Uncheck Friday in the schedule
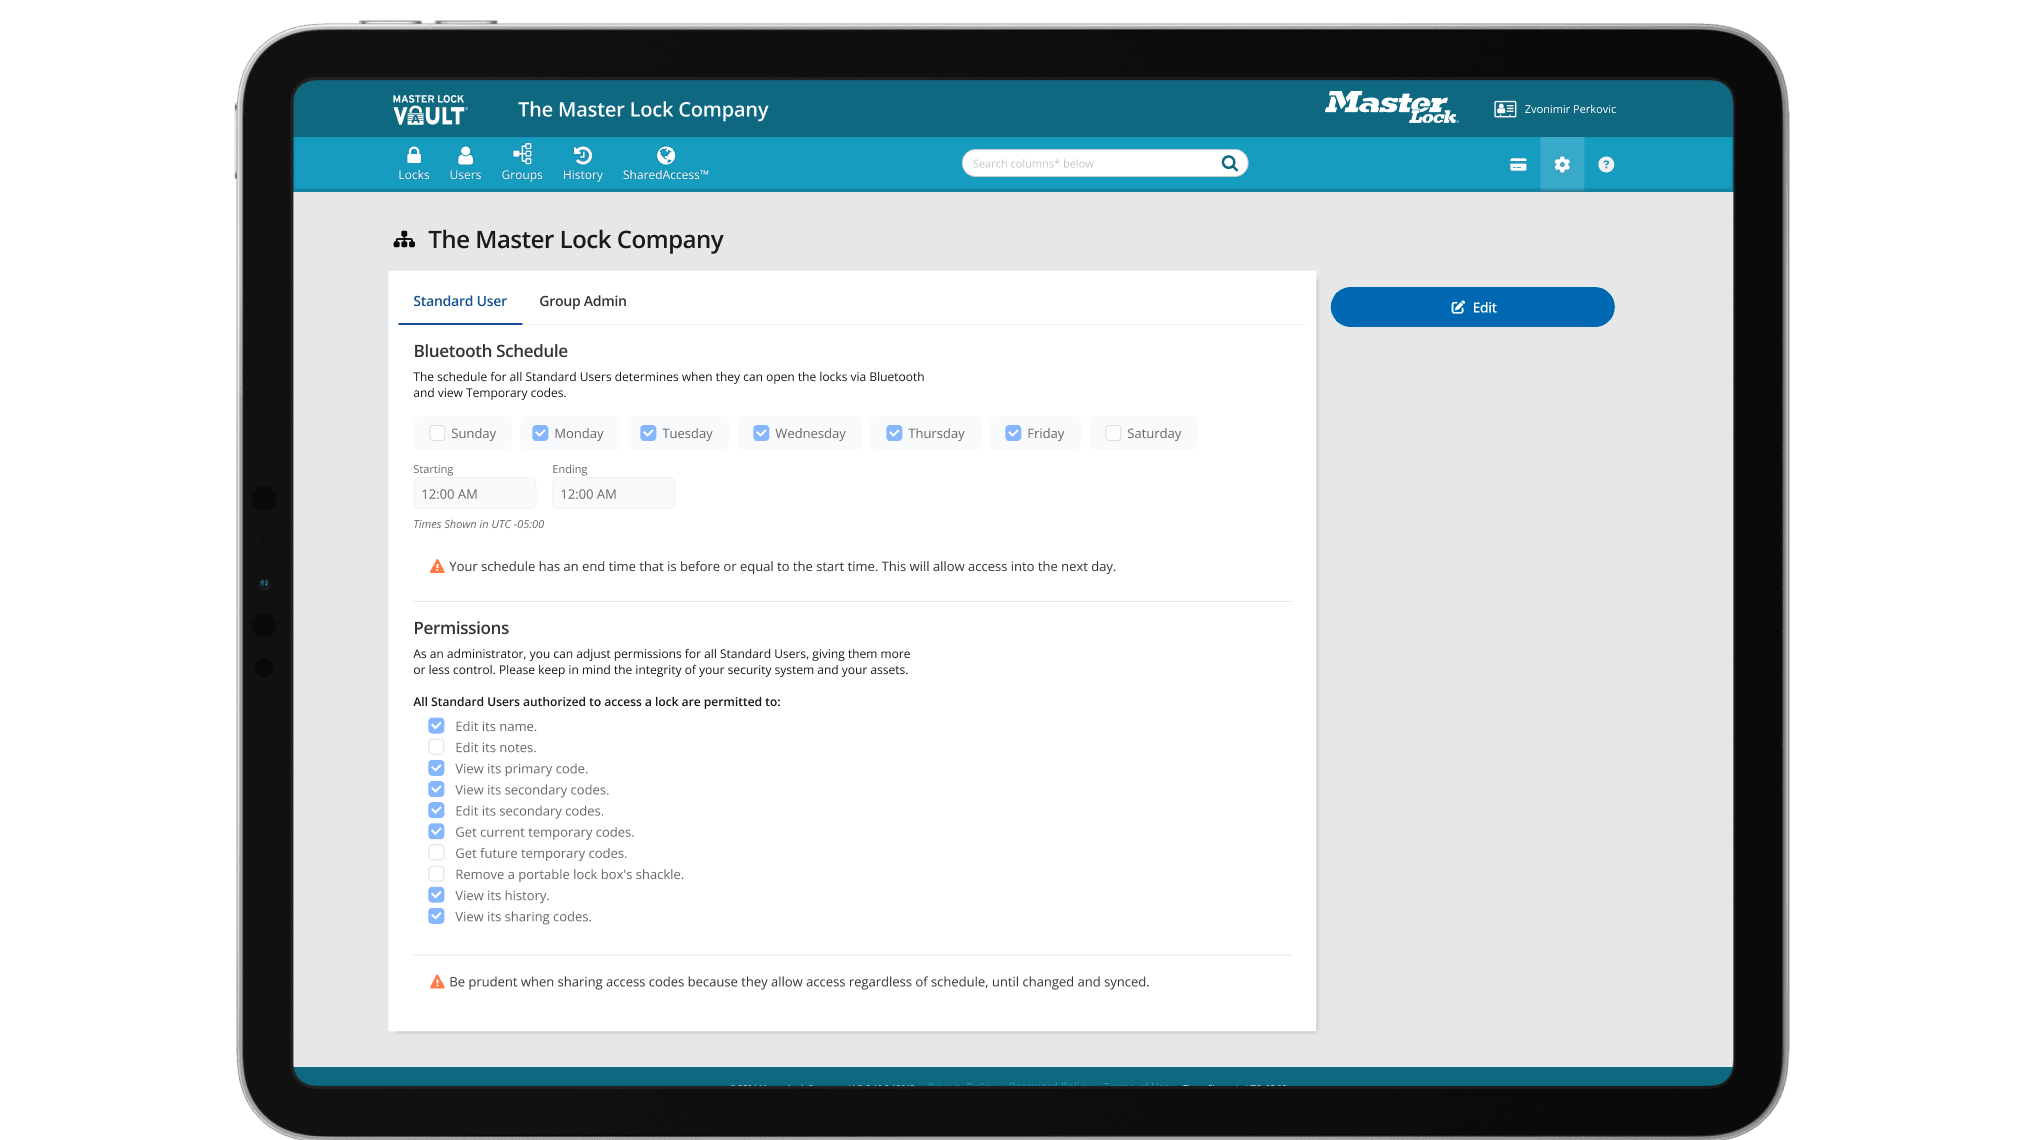The image size is (2026, 1140). point(1013,433)
